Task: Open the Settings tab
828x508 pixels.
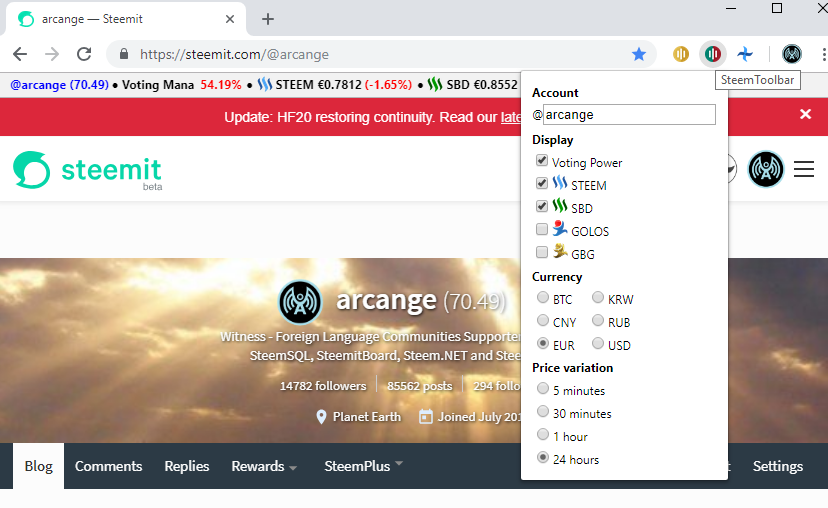Action: click(x=778, y=466)
